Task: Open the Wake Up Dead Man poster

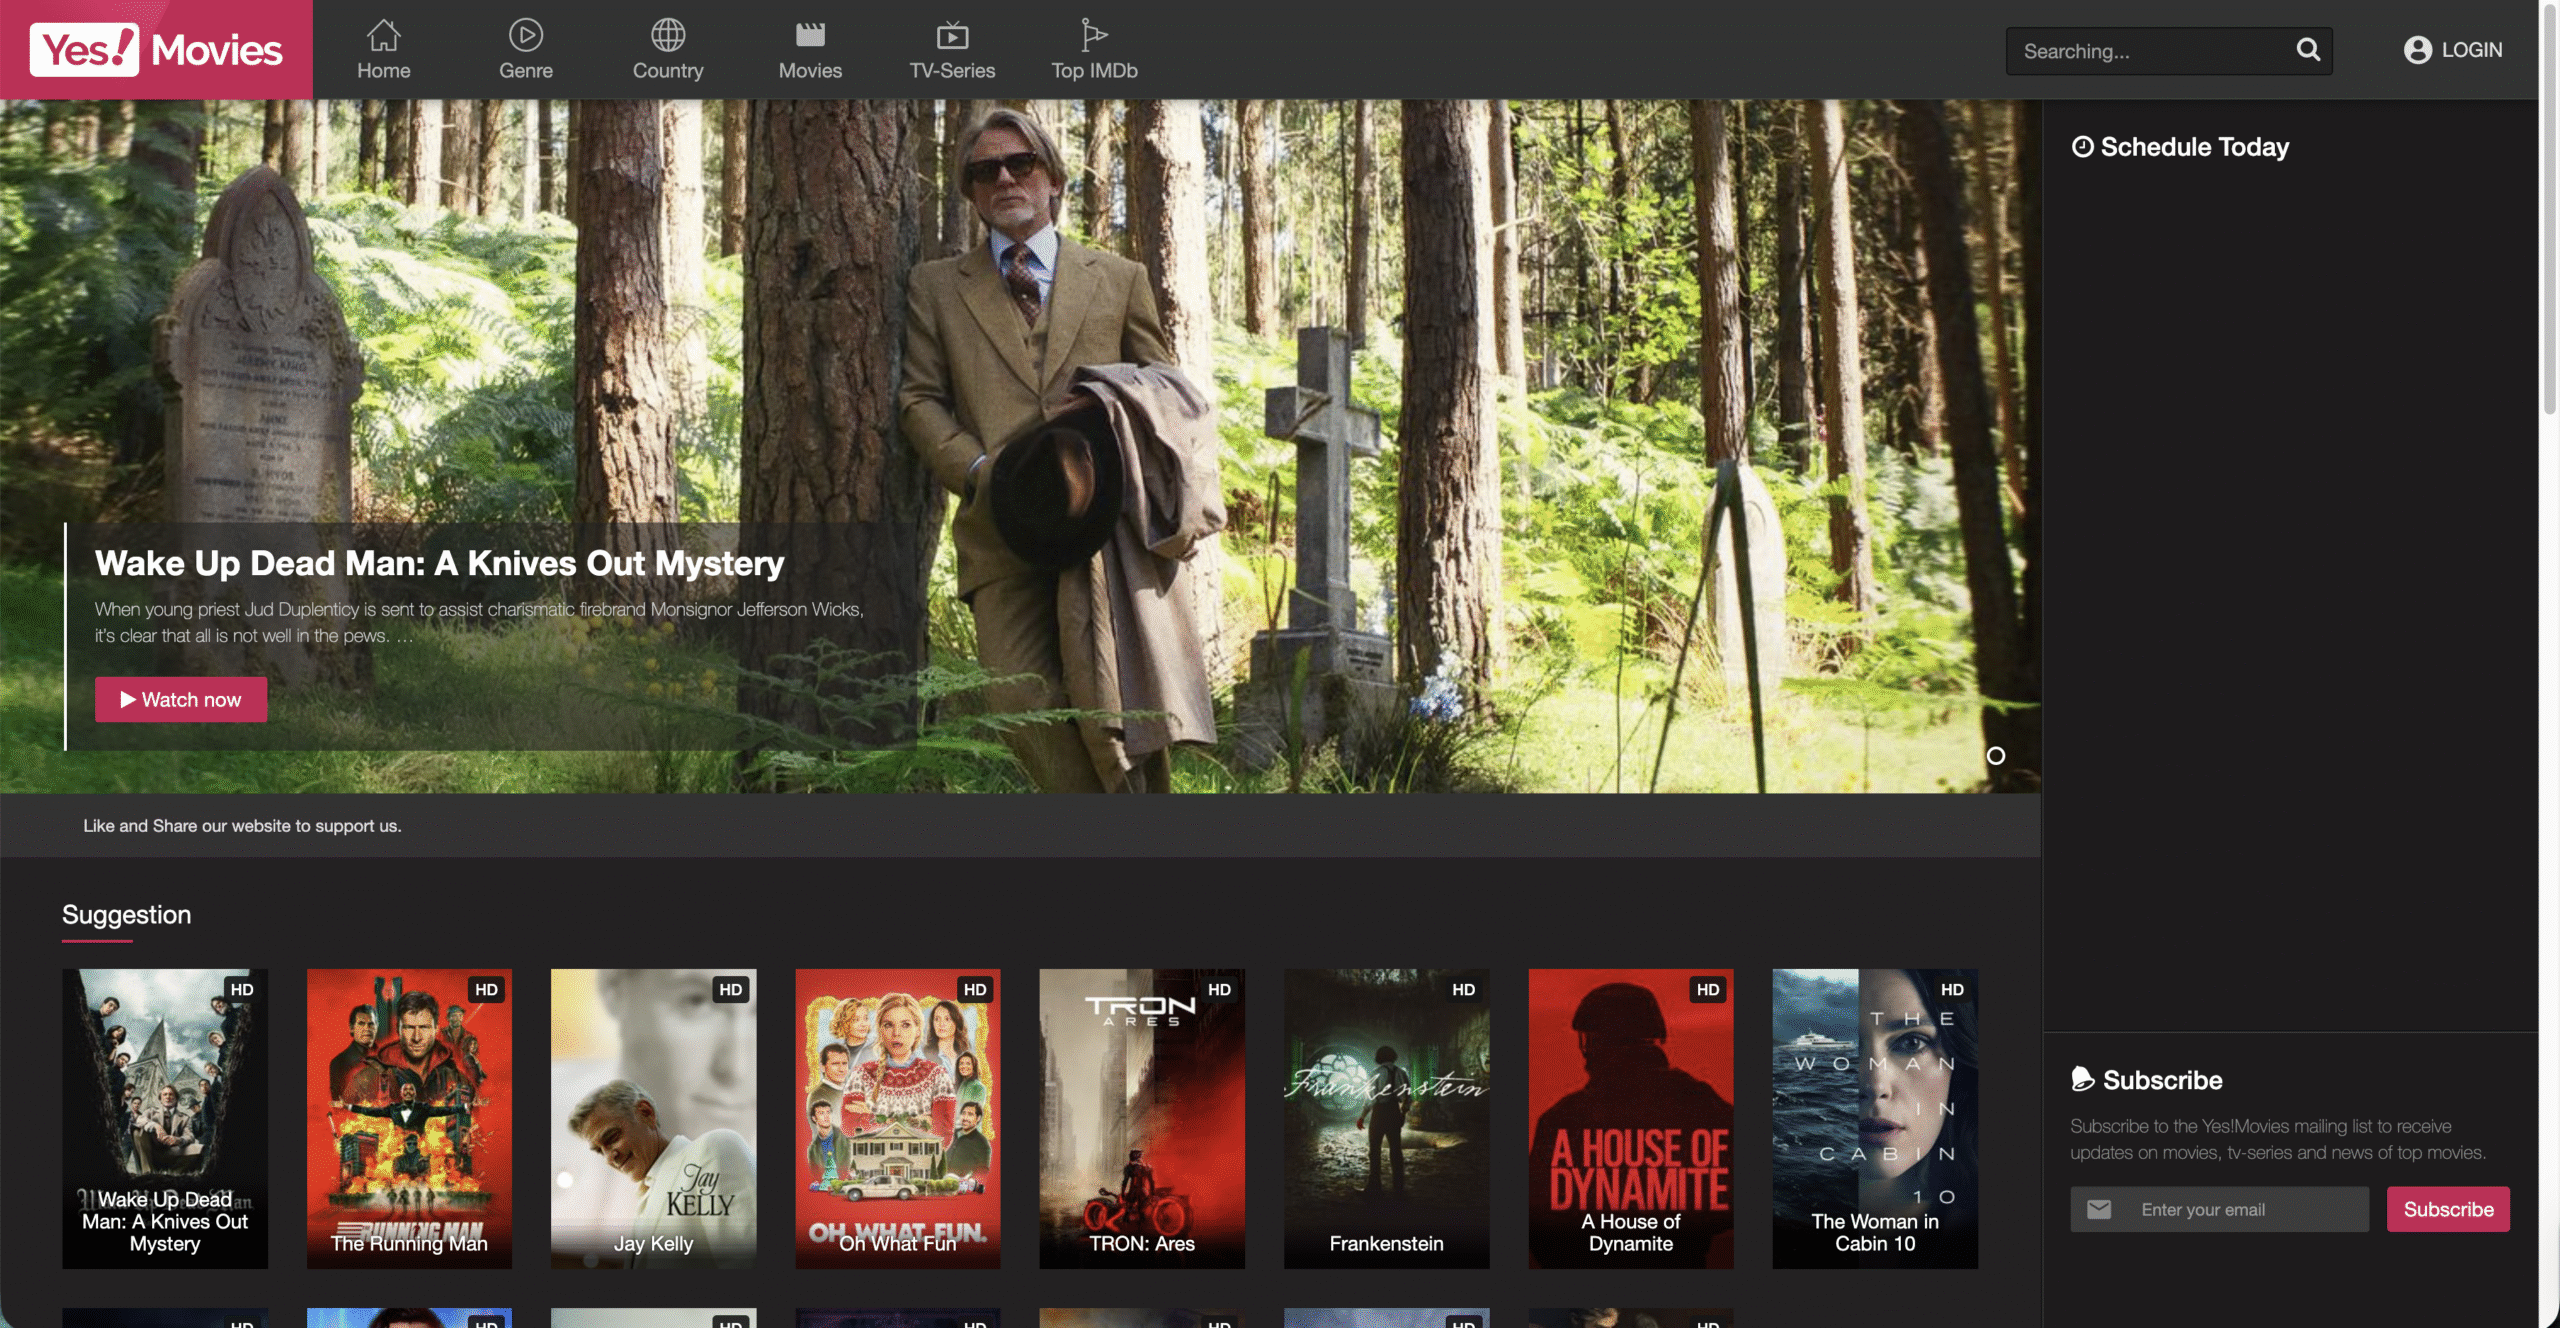Action: (x=165, y=1118)
